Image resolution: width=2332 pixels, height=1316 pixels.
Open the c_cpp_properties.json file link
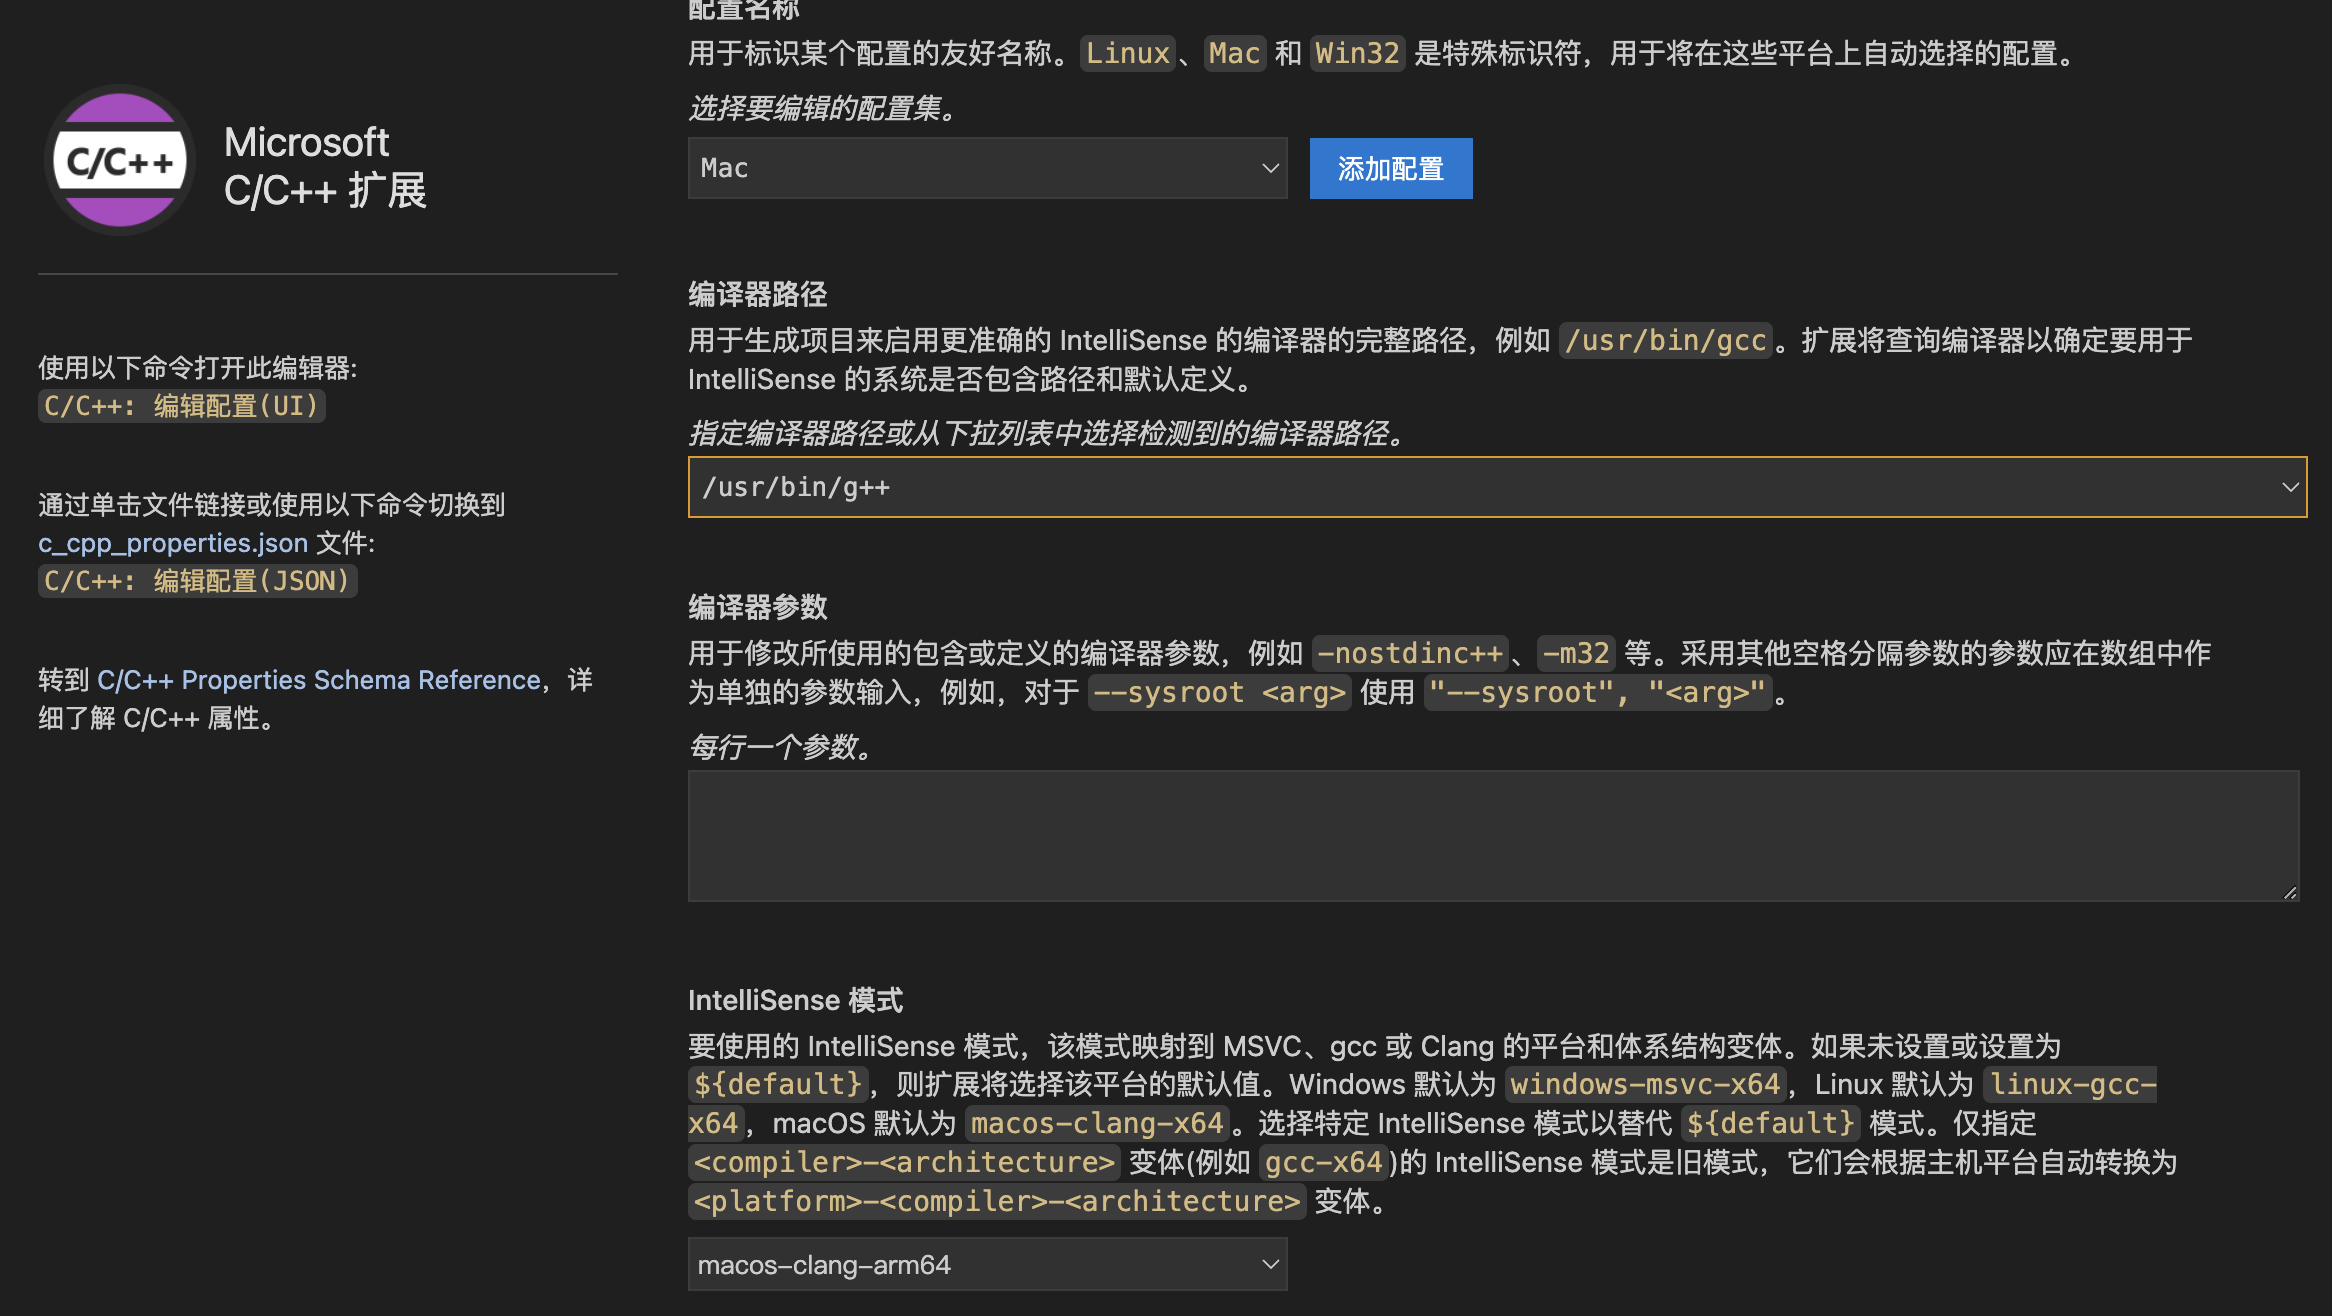tap(172, 543)
